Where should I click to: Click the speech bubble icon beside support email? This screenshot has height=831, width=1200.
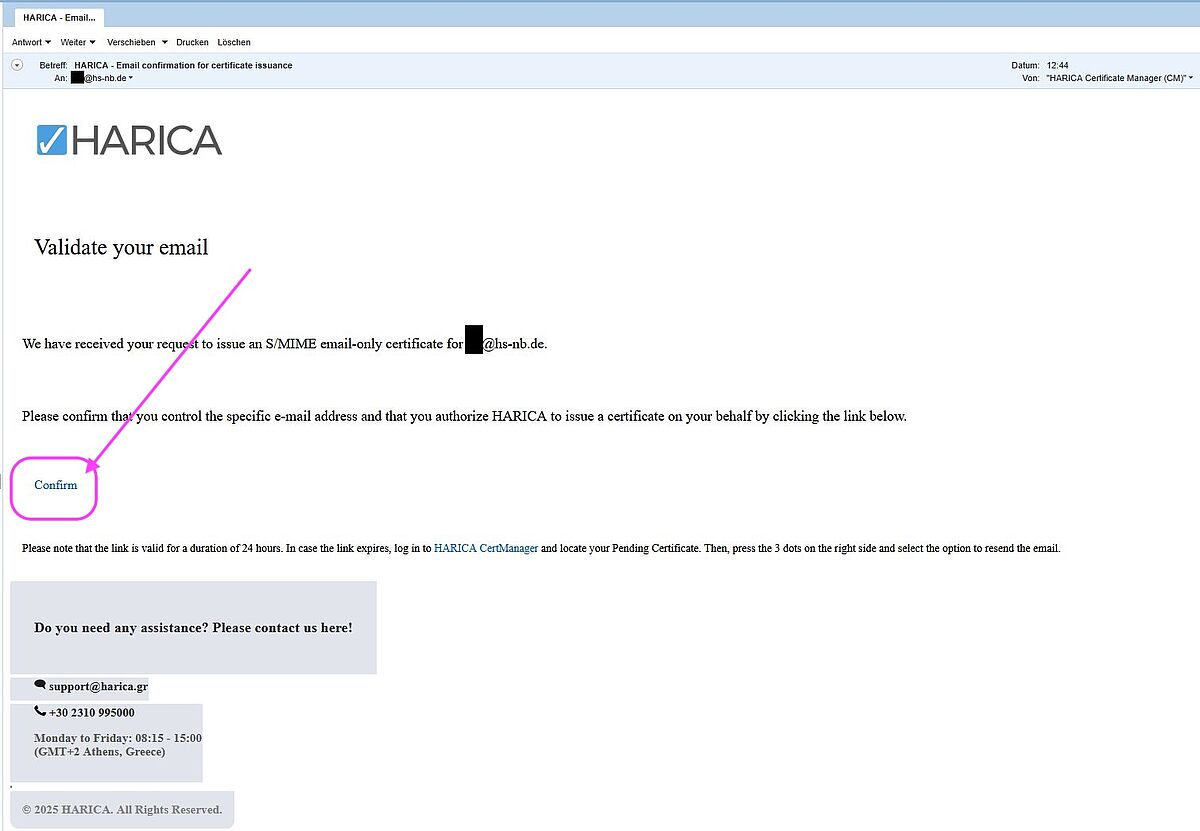point(40,685)
